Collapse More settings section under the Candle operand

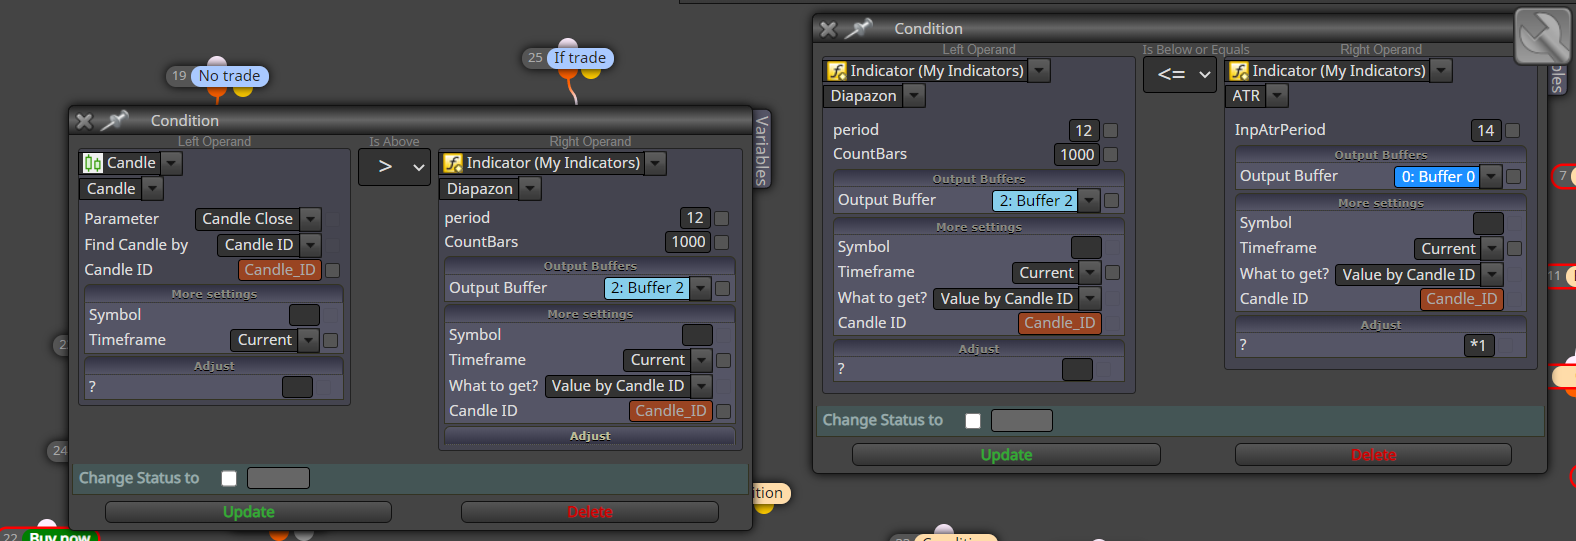(214, 294)
